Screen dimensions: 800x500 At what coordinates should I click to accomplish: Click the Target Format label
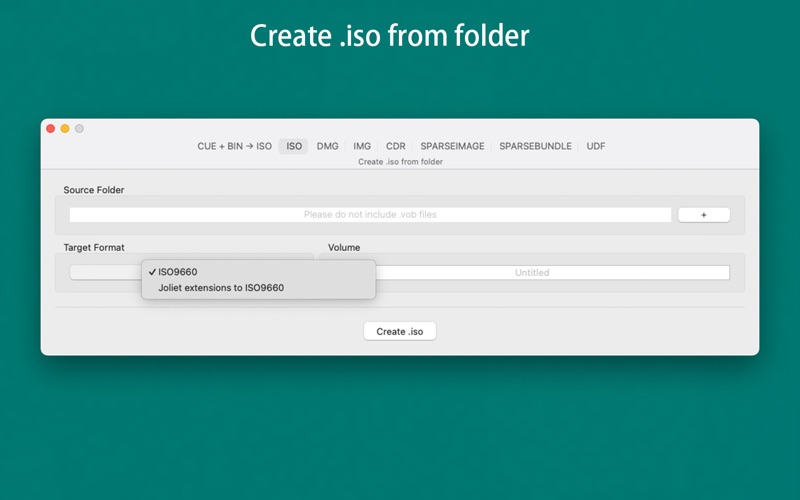pos(94,247)
